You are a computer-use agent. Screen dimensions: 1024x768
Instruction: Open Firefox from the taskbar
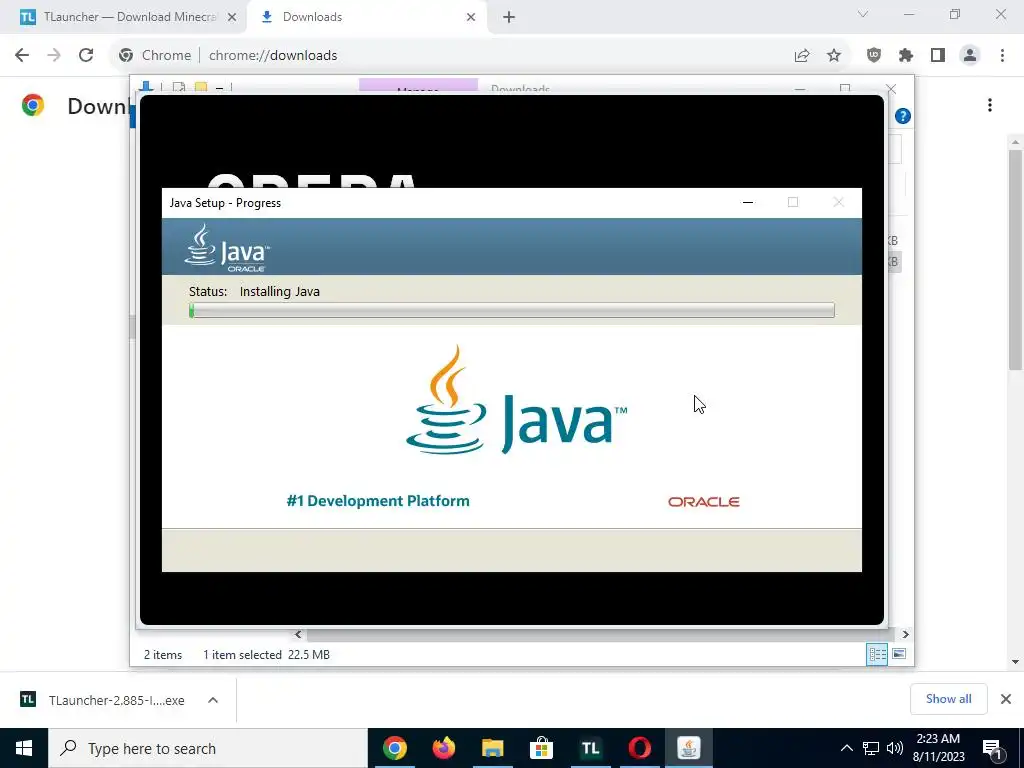[x=443, y=748]
